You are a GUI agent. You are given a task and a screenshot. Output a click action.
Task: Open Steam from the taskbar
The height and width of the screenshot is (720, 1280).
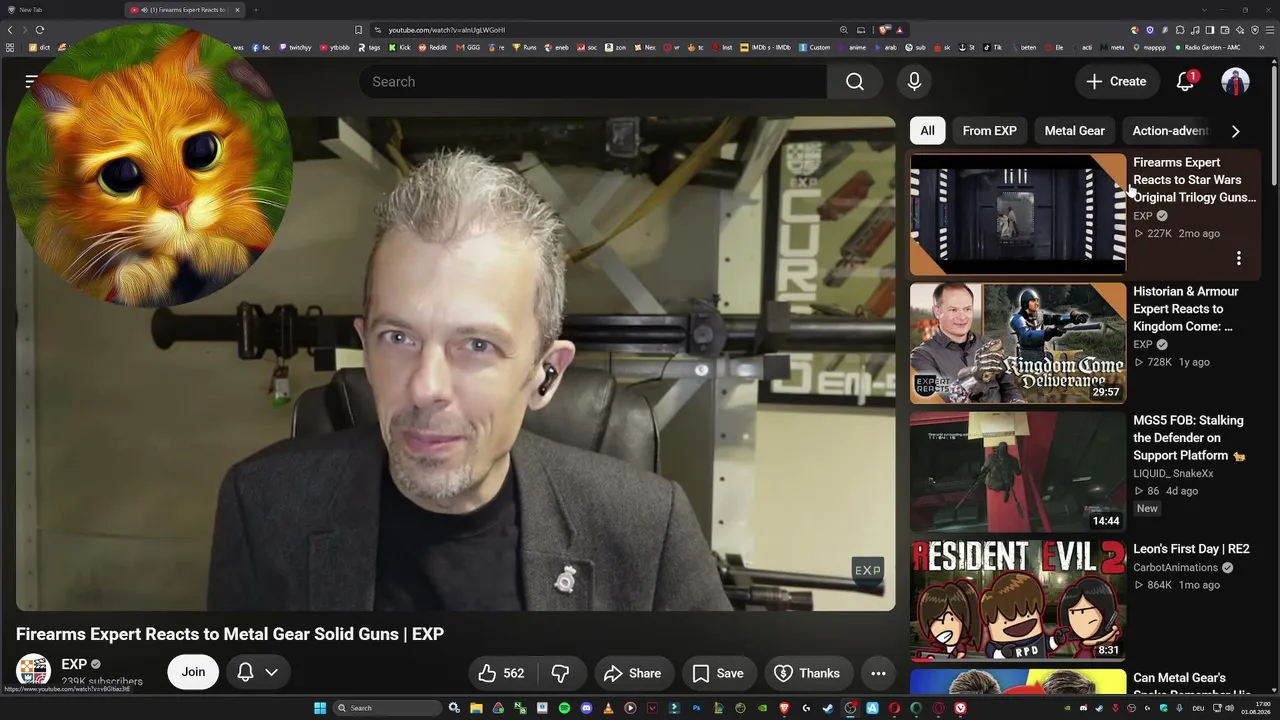[828, 708]
